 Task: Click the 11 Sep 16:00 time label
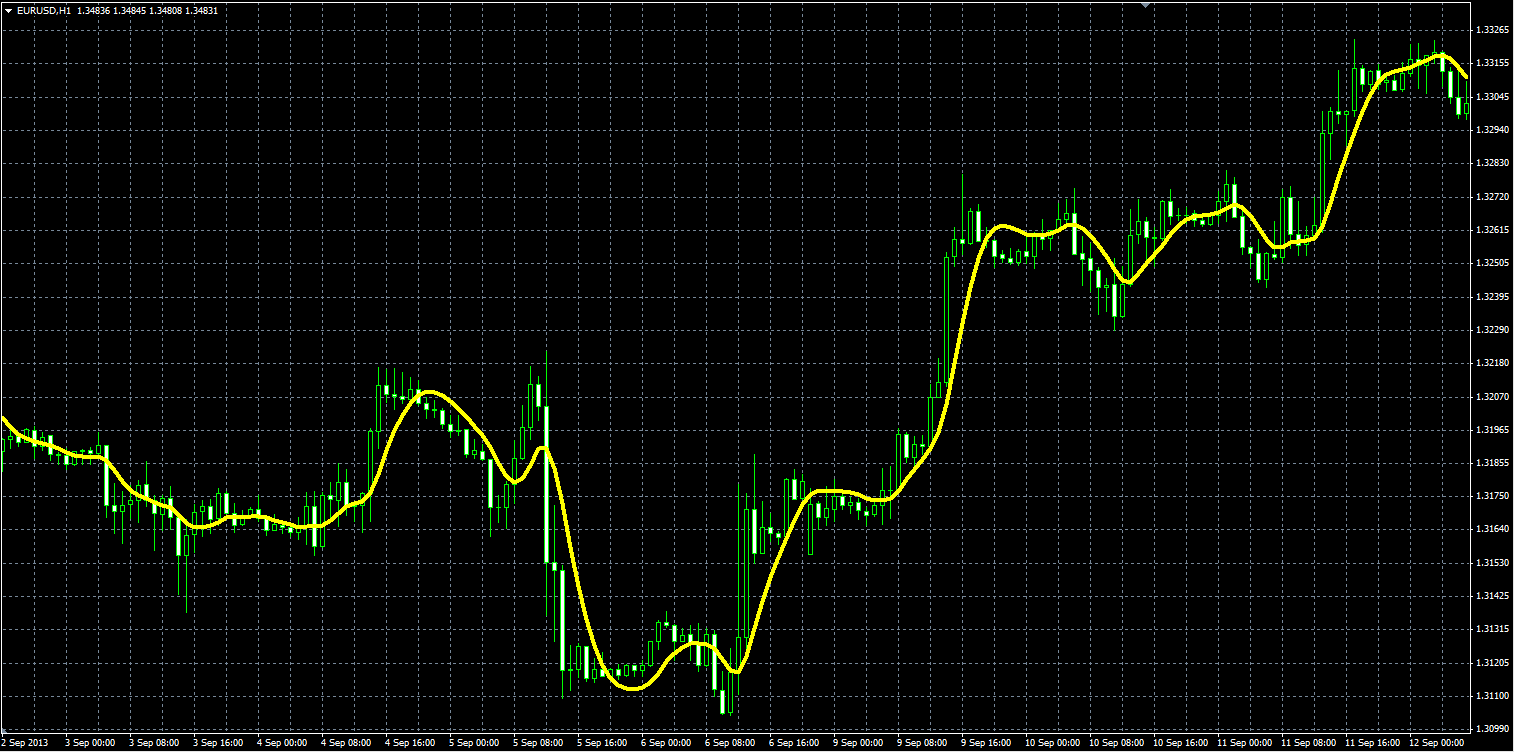click(1371, 743)
